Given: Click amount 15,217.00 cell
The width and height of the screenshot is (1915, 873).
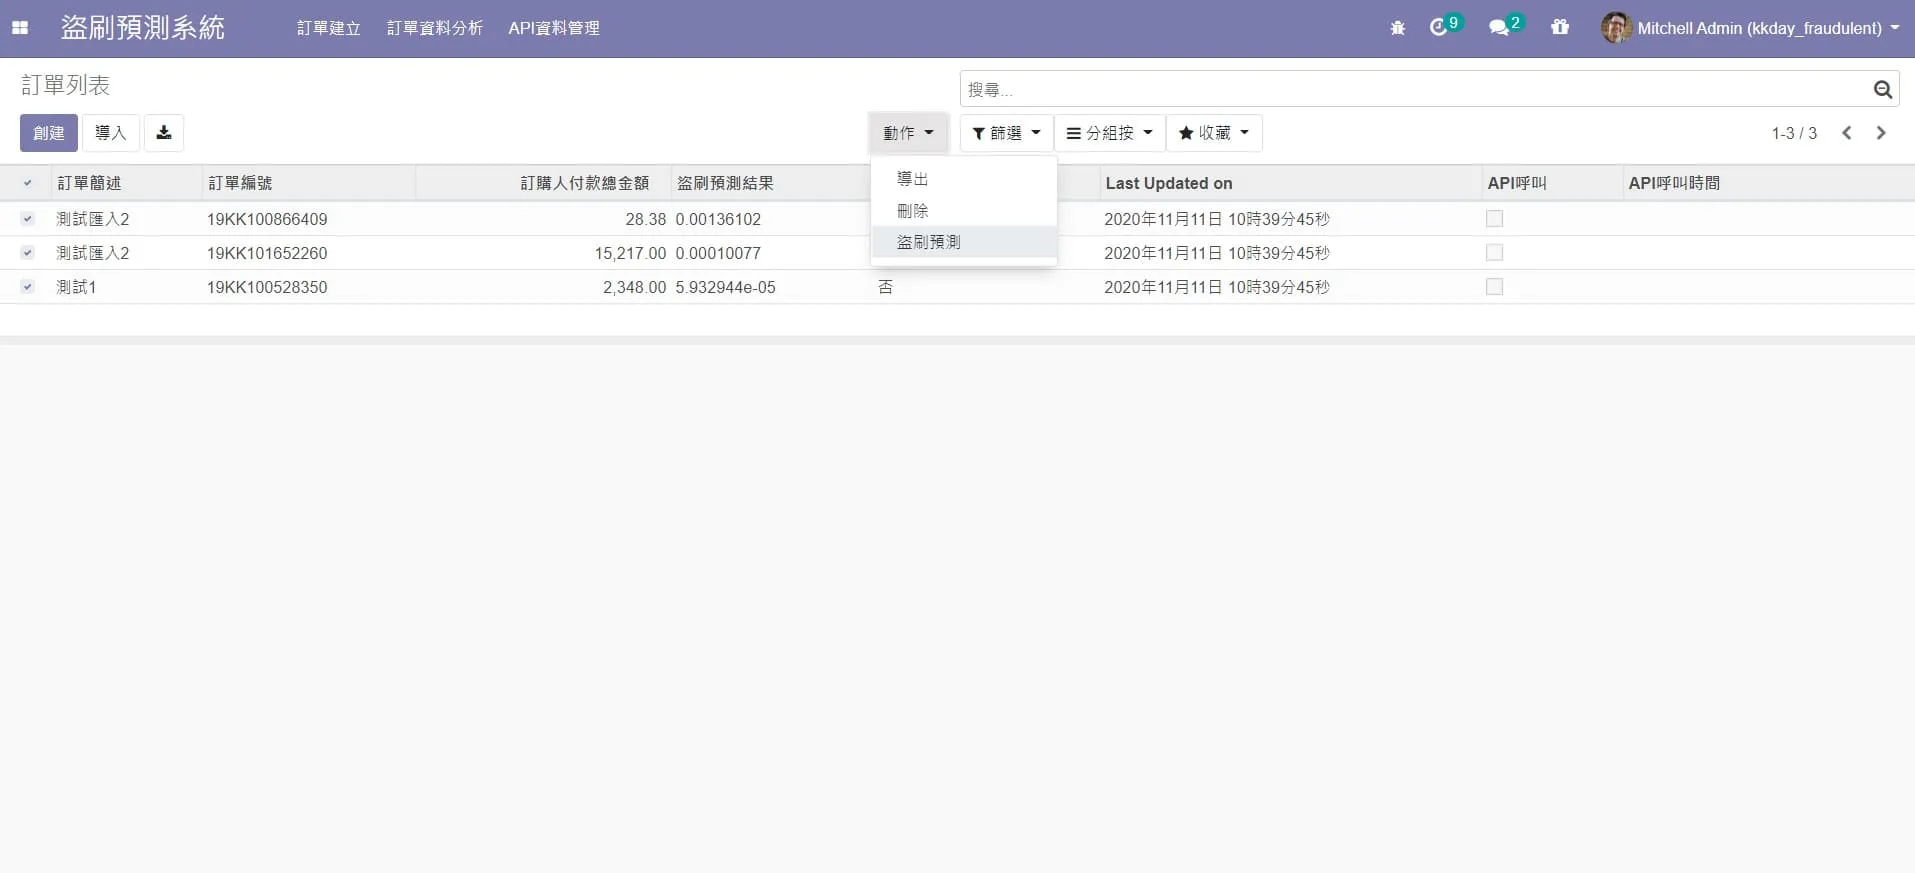Looking at the screenshot, I should click(630, 253).
